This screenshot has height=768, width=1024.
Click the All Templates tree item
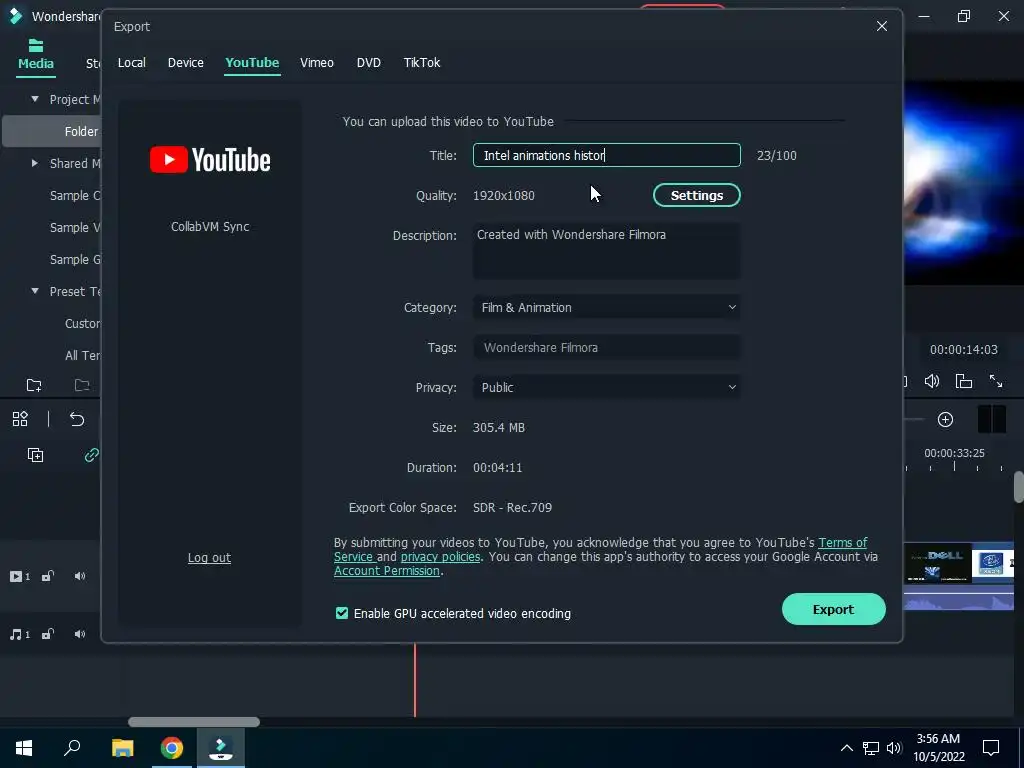82,355
